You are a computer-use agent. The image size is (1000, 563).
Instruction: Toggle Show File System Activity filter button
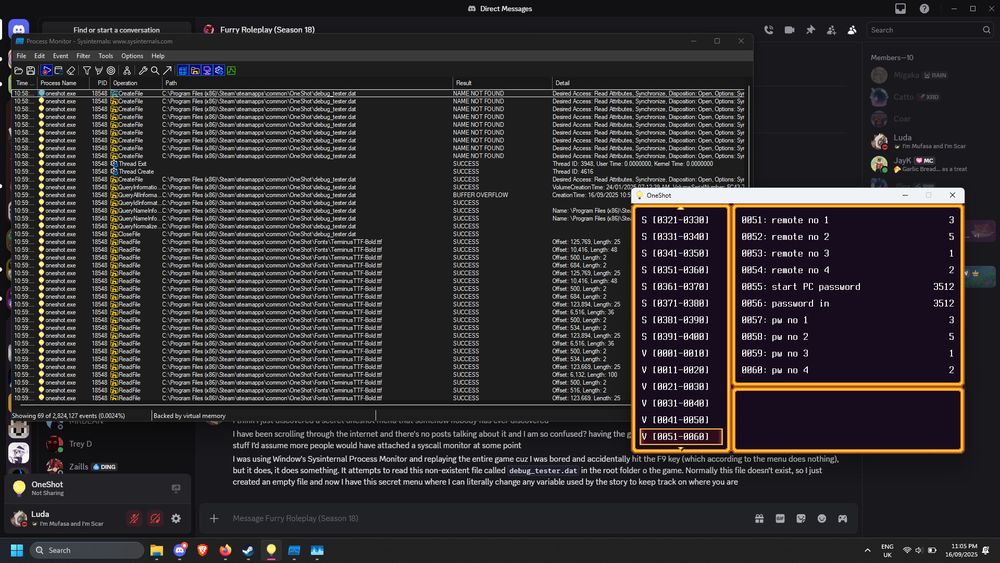(x=195, y=70)
